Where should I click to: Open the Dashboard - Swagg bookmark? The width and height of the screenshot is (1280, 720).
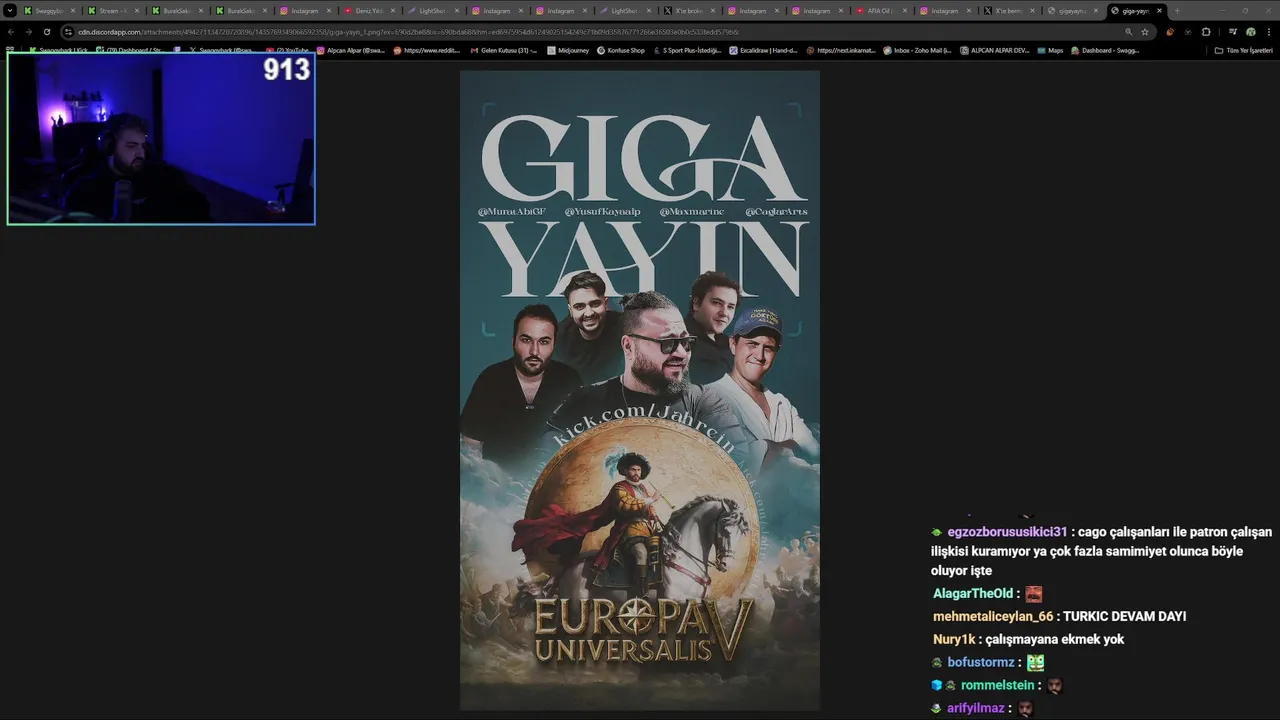coord(1105,50)
